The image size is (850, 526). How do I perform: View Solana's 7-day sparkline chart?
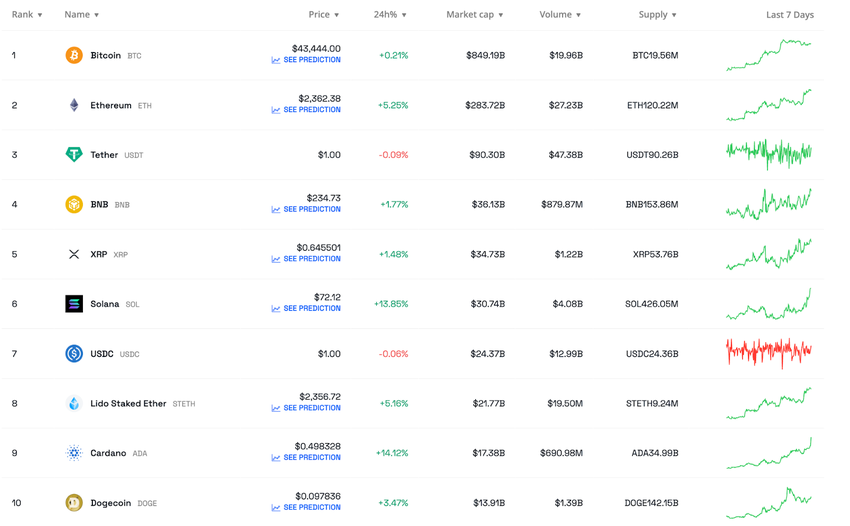[769, 304]
